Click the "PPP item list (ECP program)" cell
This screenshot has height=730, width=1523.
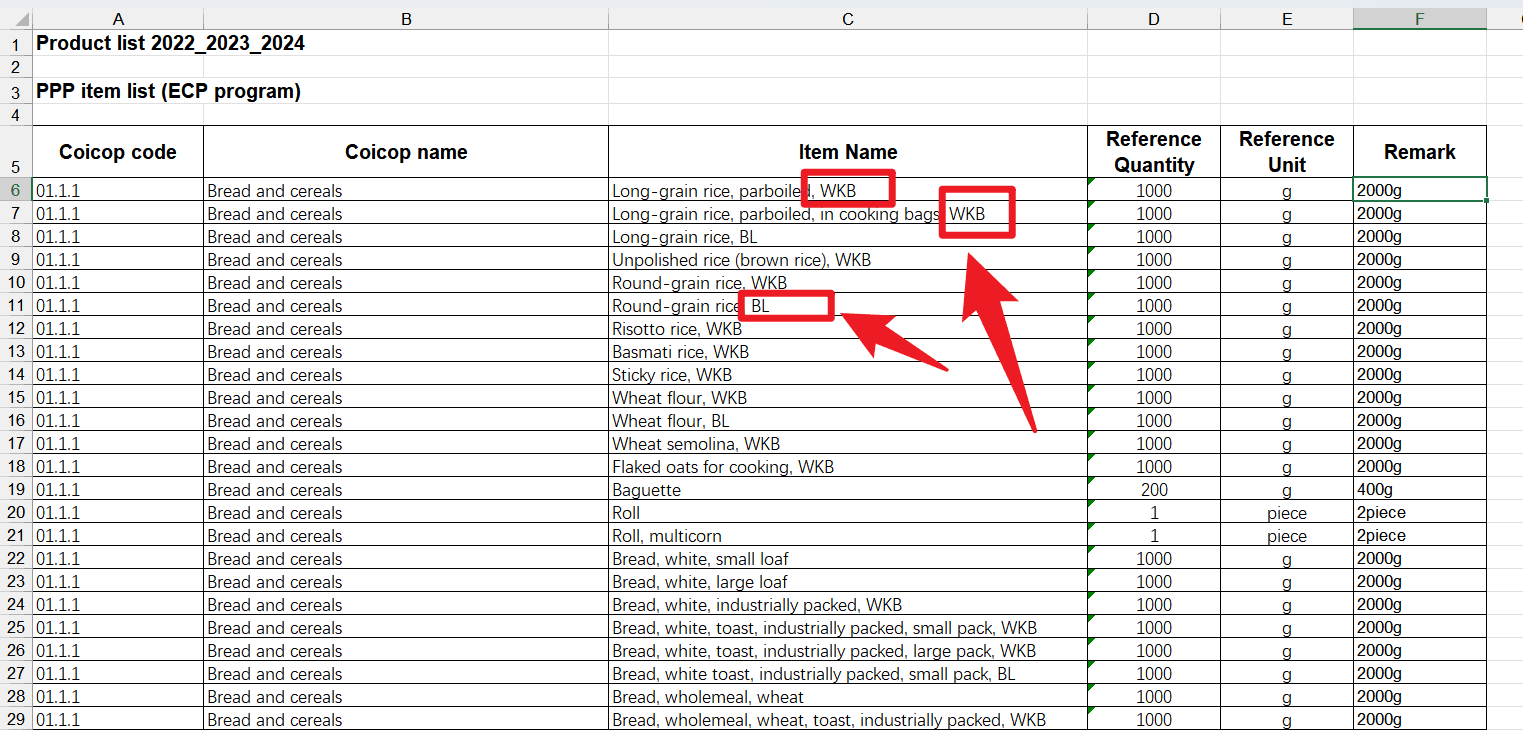(x=169, y=91)
